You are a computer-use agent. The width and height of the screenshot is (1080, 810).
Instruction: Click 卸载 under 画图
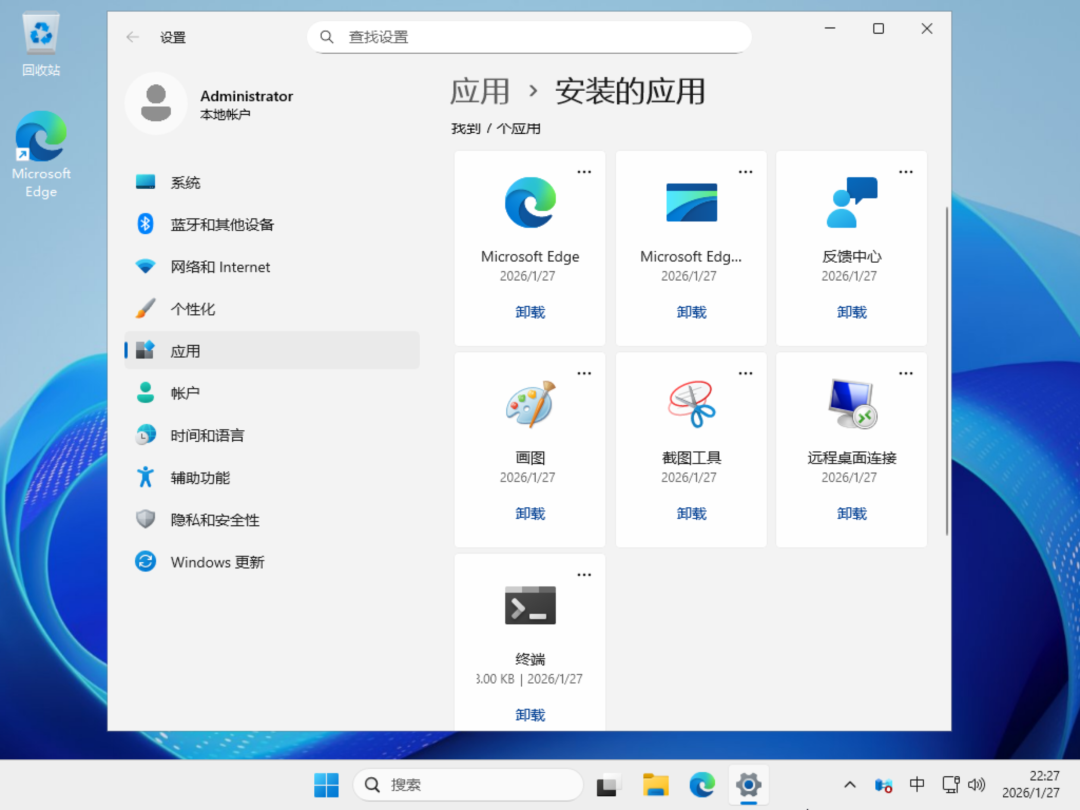click(530, 513)
